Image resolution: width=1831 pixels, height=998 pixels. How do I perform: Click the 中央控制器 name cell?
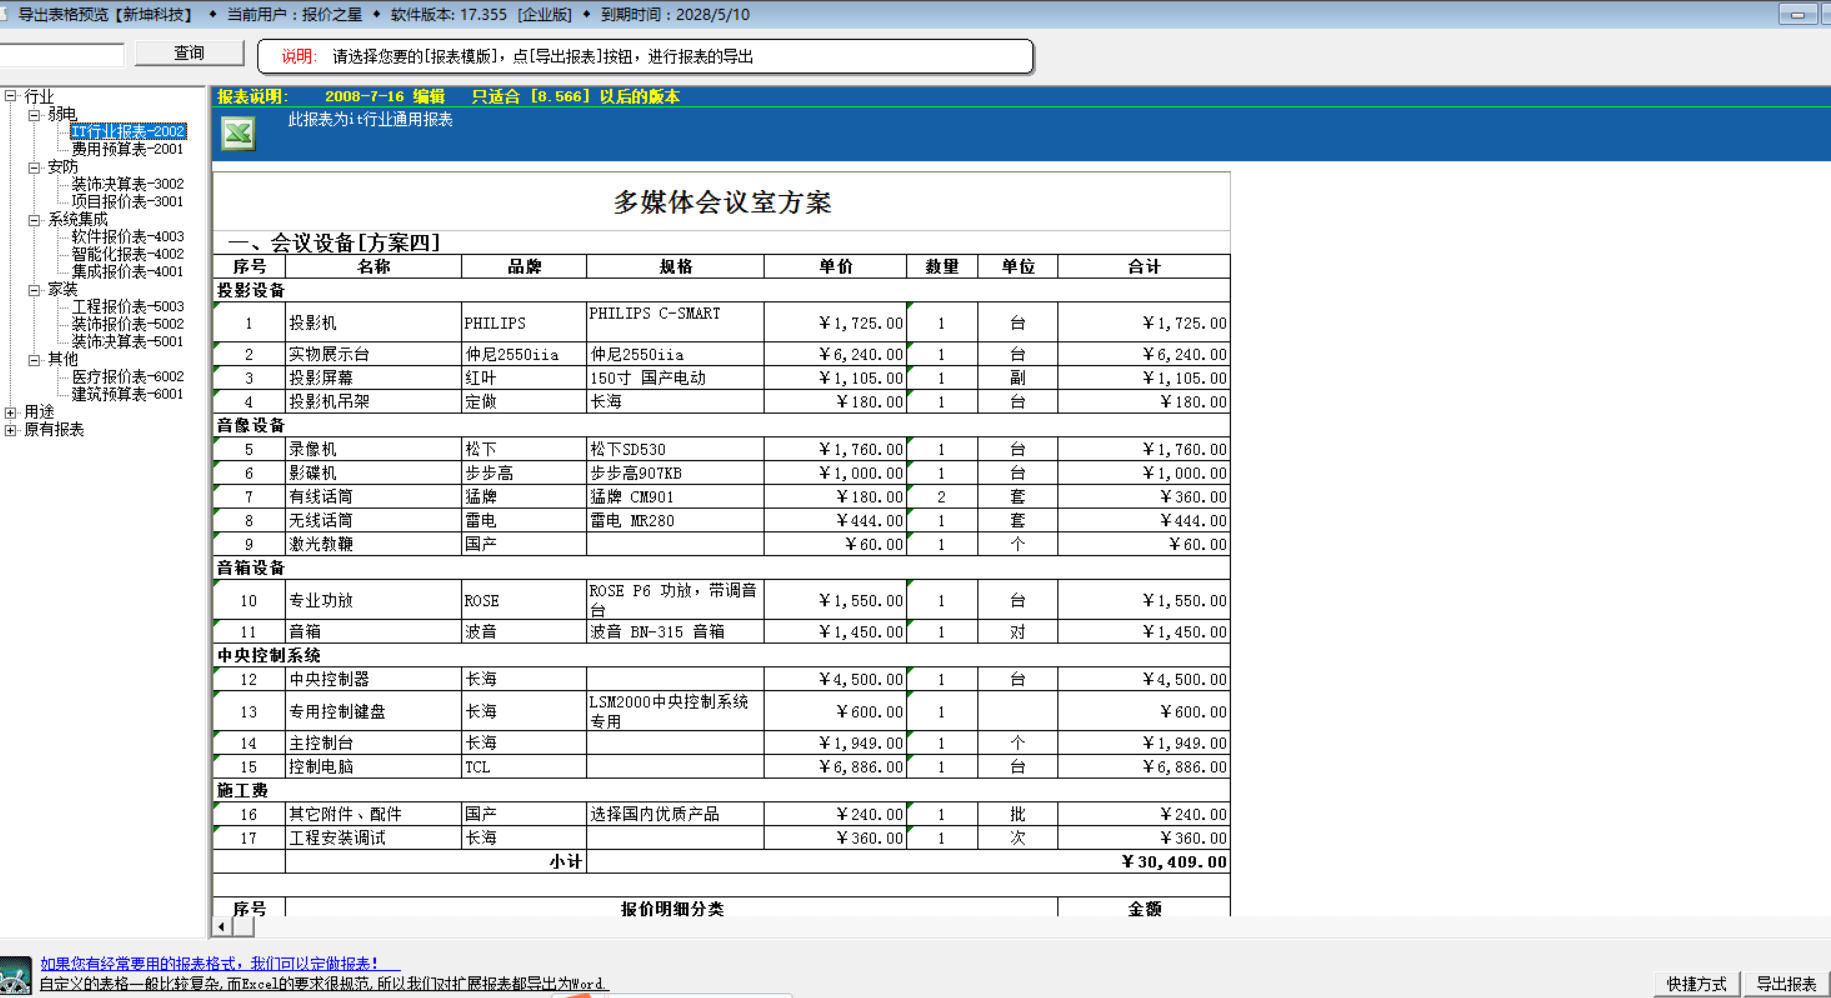(374, 679)
